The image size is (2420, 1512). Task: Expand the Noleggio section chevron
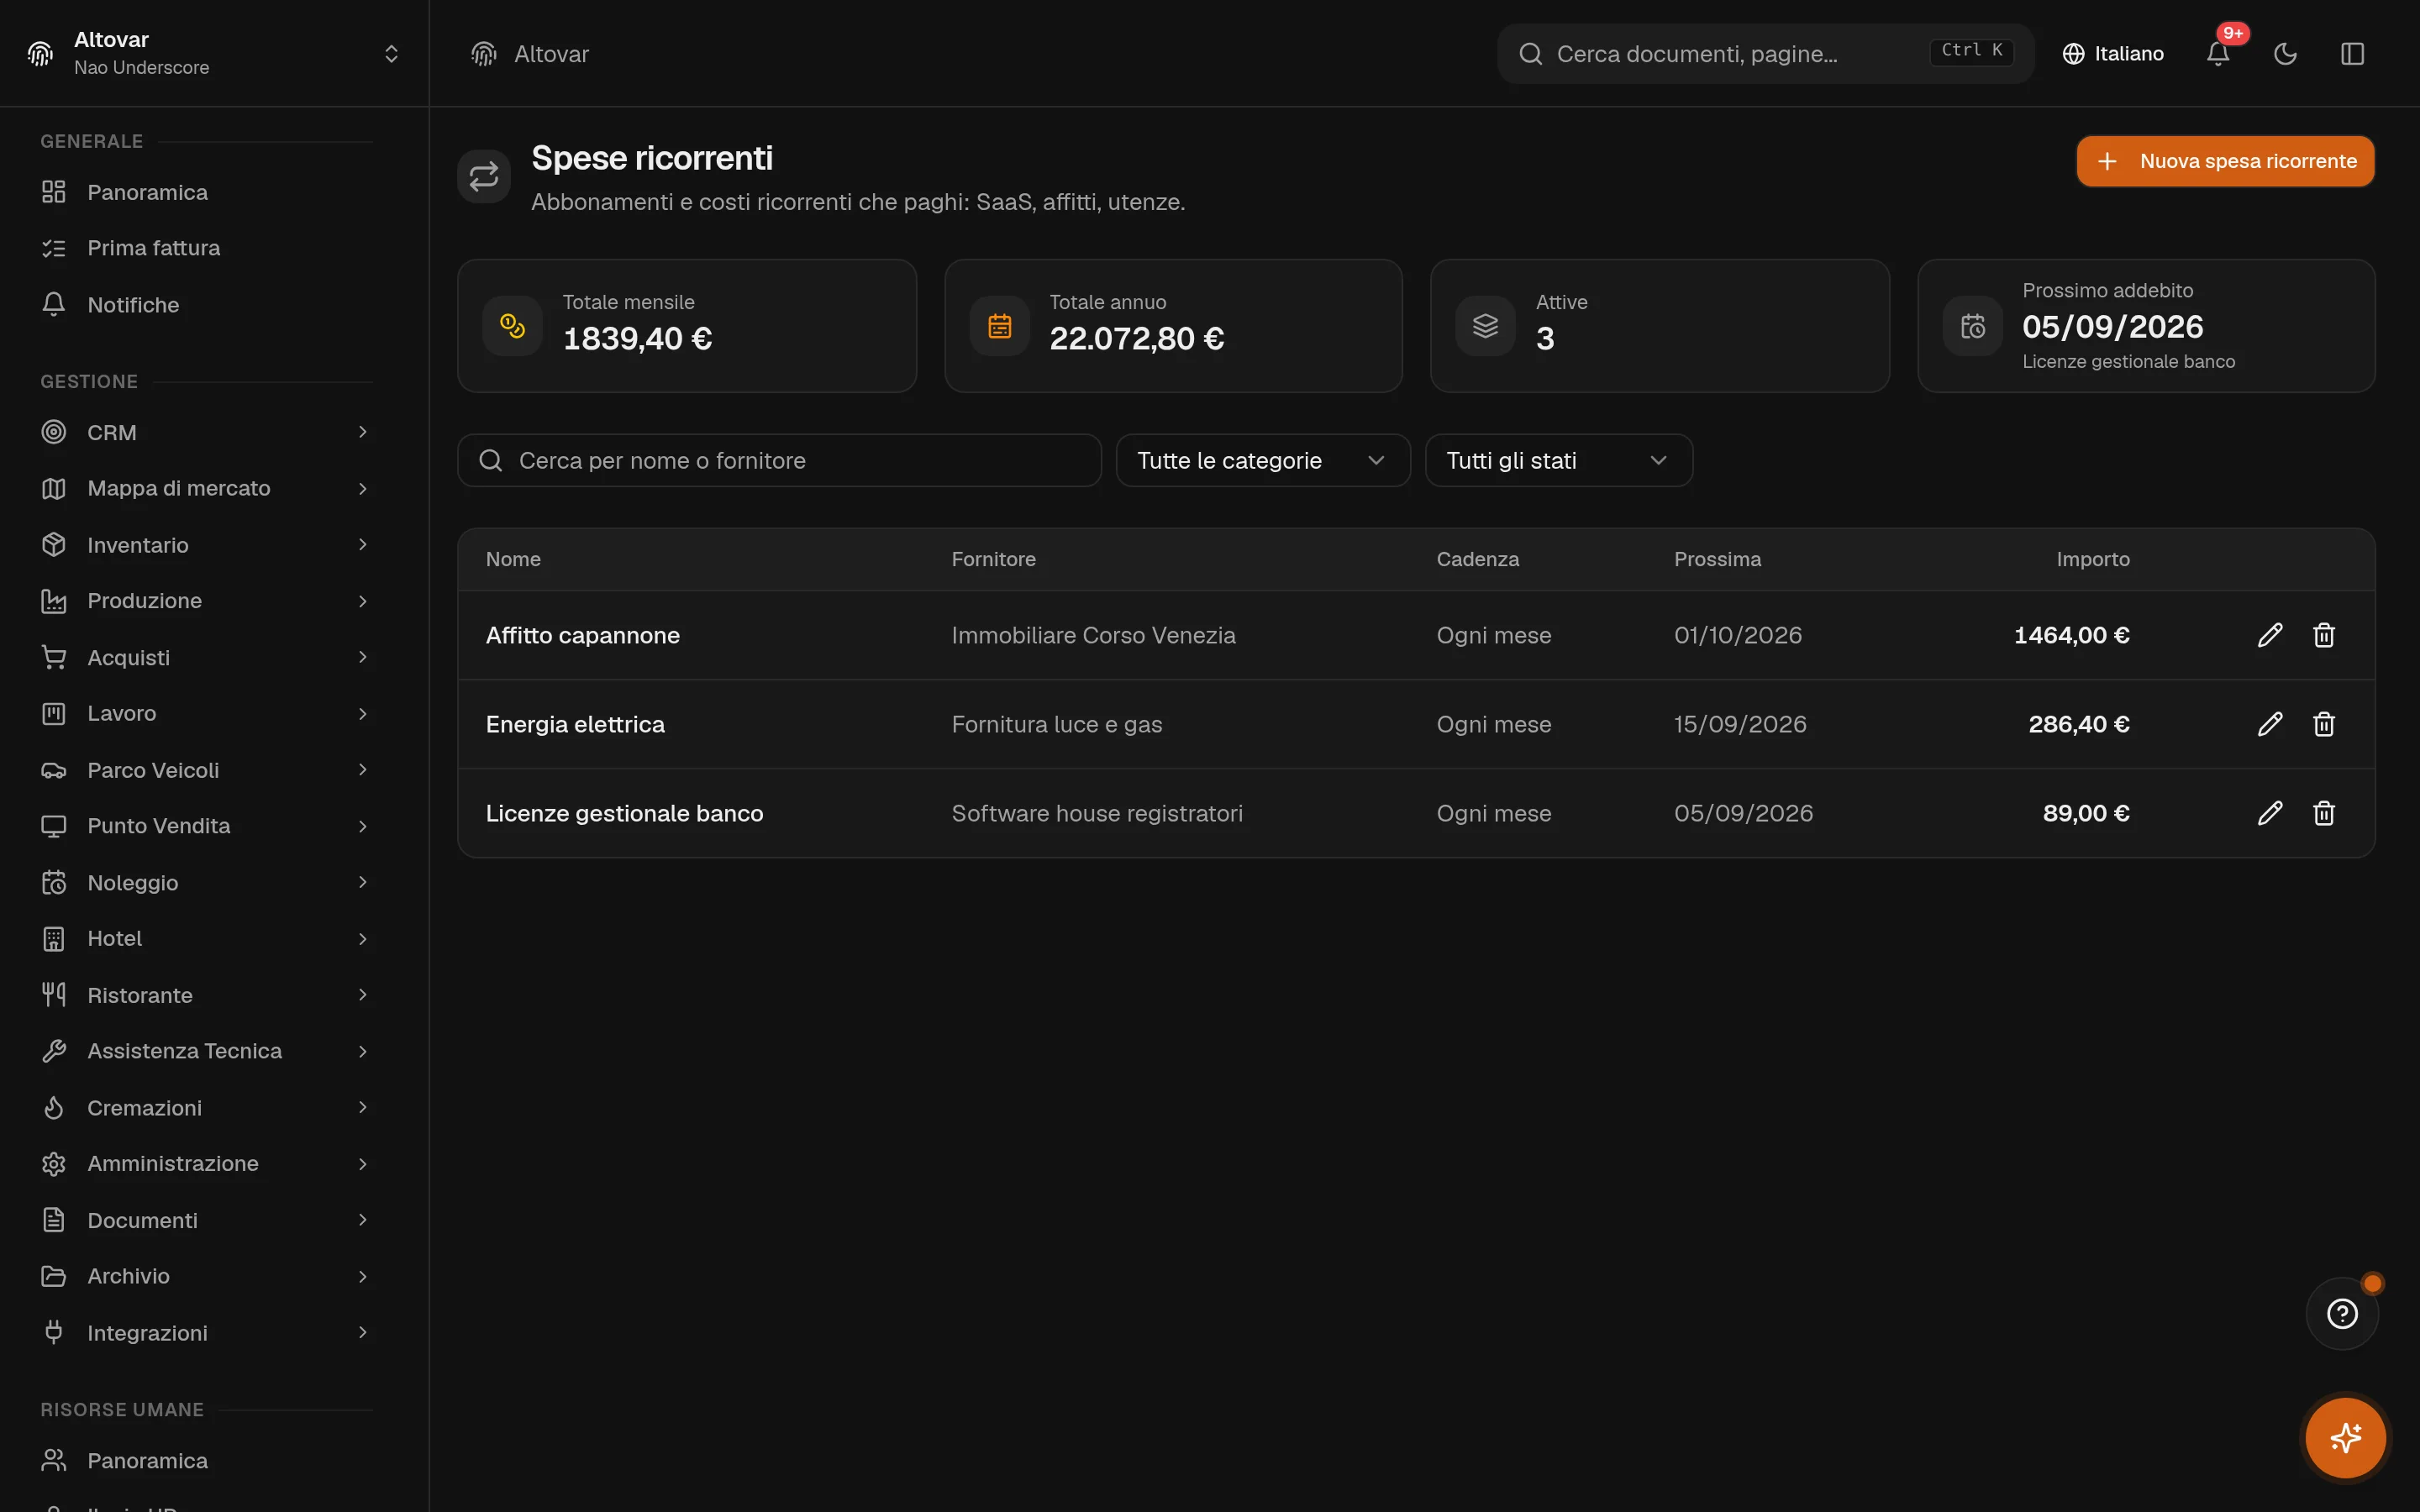click(363, 882)
